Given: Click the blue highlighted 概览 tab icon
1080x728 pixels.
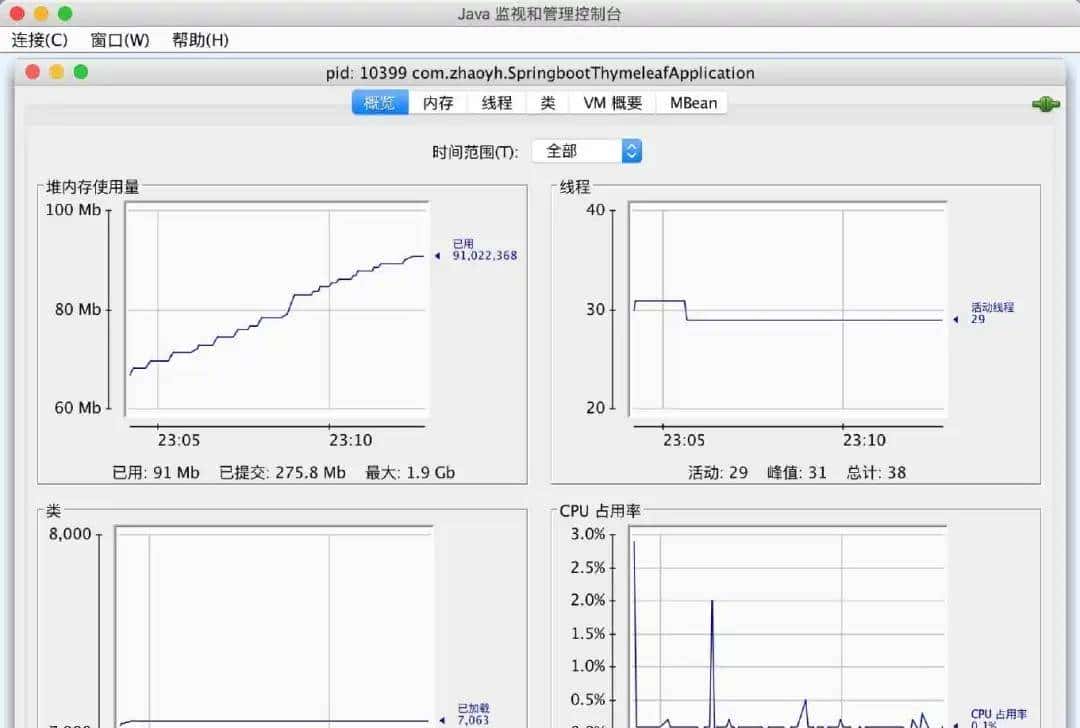Looking at the screenshot, I should (x=379, y=102).
